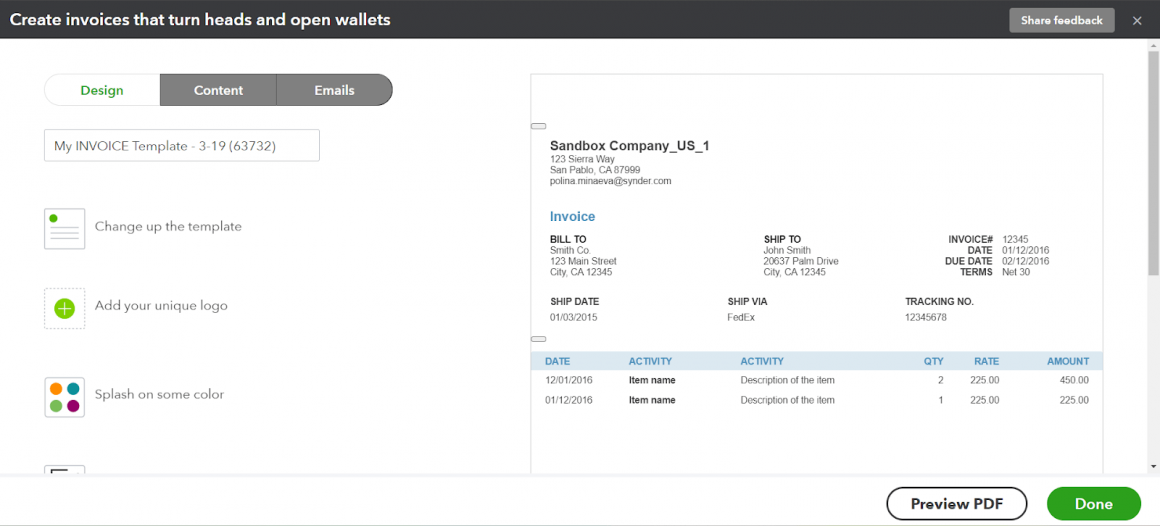1160x526 pixels.
Task: Select the 'Change up the template' text
Action: [x=168, y=227]
